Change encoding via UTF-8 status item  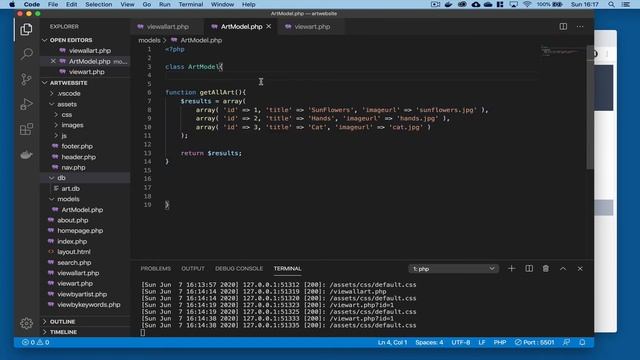tap(461, 342)
